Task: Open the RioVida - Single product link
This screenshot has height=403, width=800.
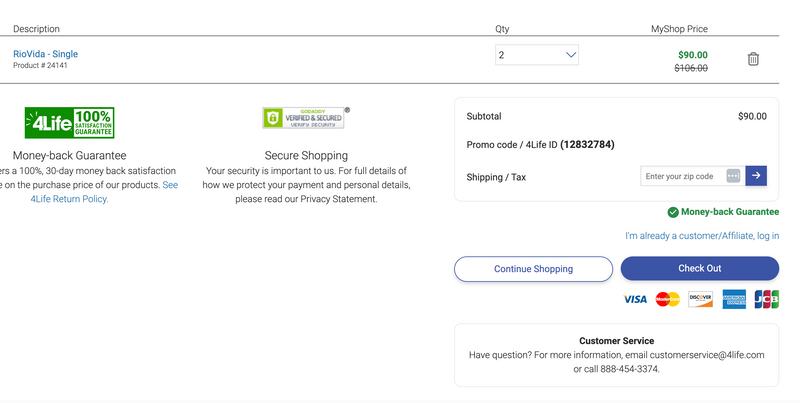Action: pyautogui.click(x=45, y=54)
